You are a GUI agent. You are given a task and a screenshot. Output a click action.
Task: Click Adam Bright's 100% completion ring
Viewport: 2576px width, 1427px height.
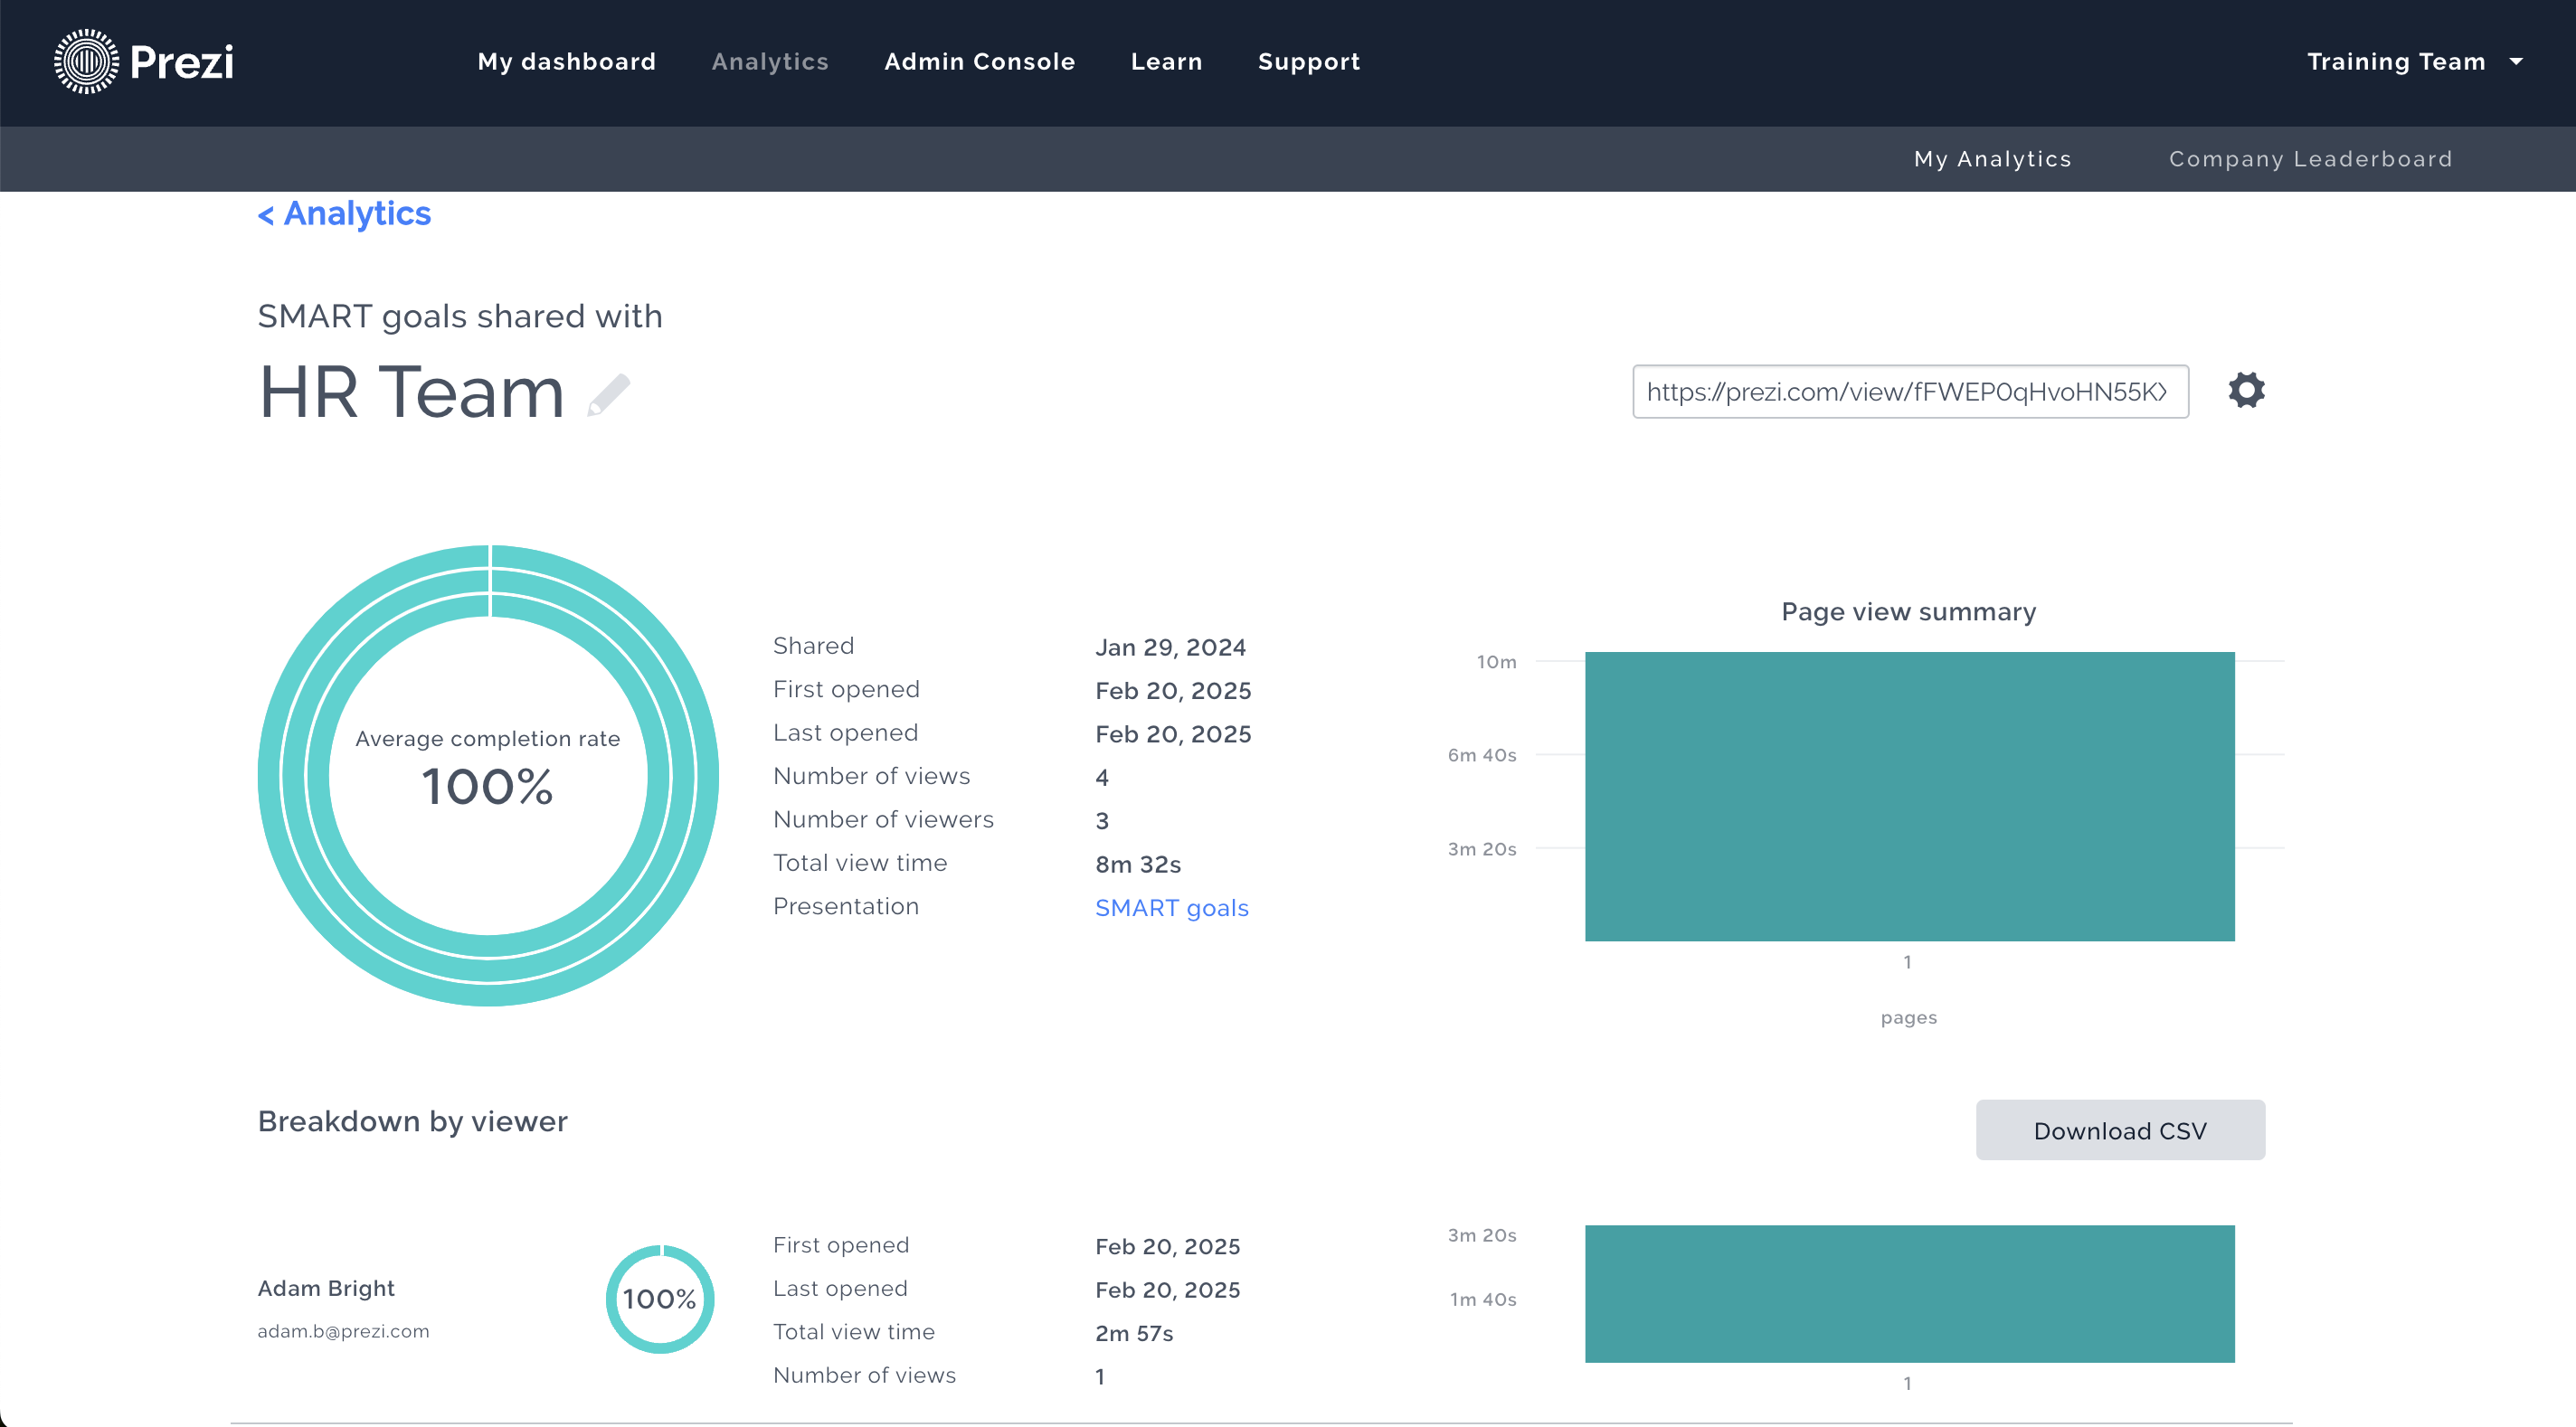point(659,1298)
